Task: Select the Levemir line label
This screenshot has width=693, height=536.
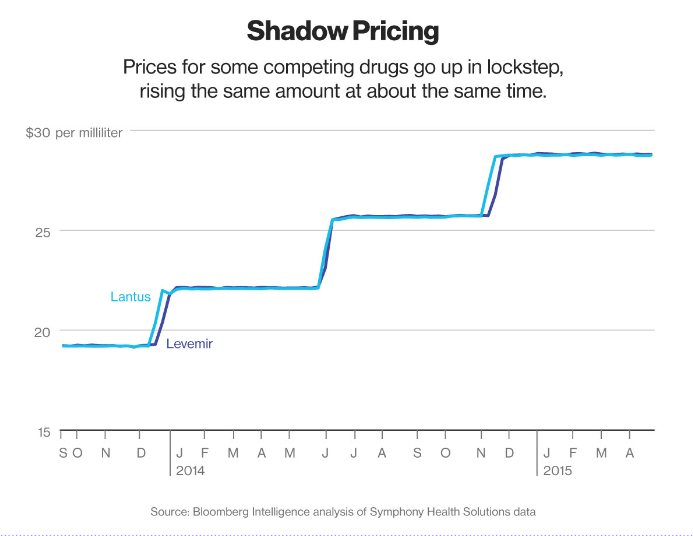Action: click(x=189, y=343)
